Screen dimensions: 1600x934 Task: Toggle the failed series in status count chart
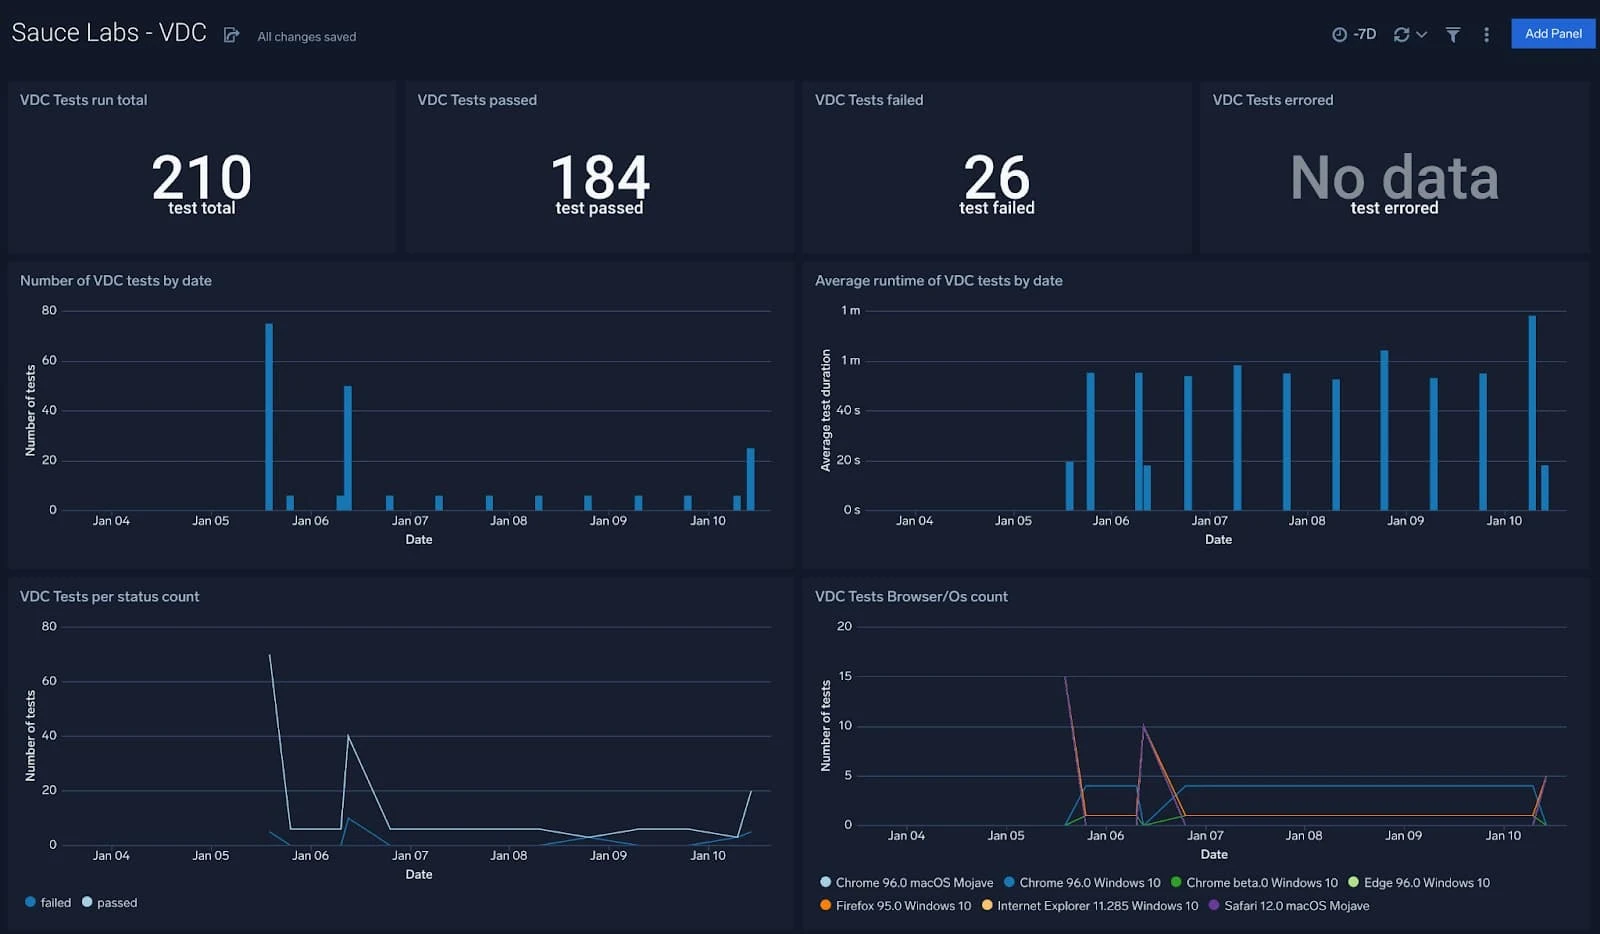coord(28,902)
